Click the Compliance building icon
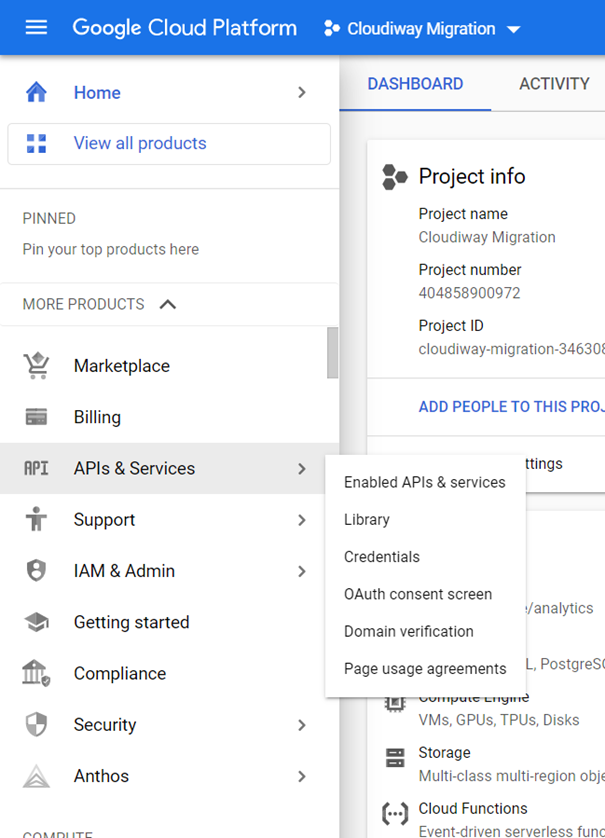The height and width of the screenshot is (838, 605). click(36, 673)
